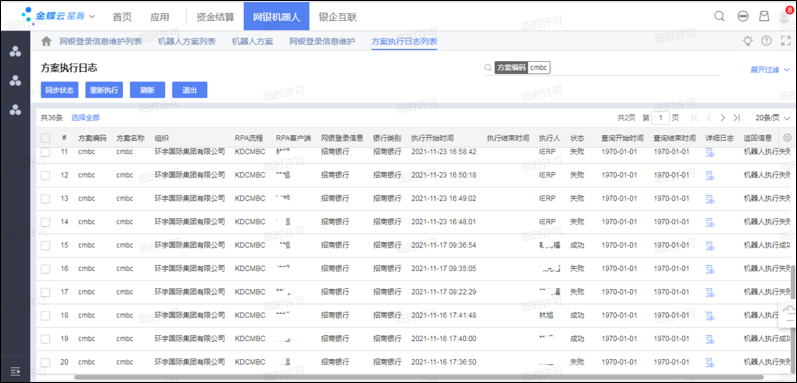797x383 pixels.
Task: Click the search magnifier icon in top bar
Action: 719,16
